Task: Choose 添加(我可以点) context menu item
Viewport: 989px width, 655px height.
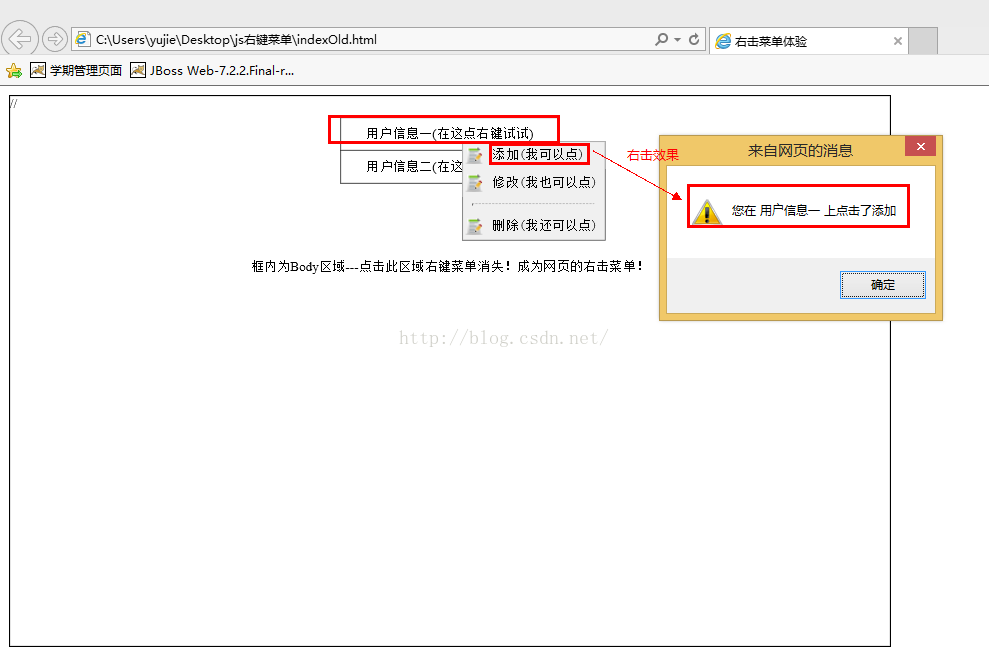Action: (x=537, y=154)
